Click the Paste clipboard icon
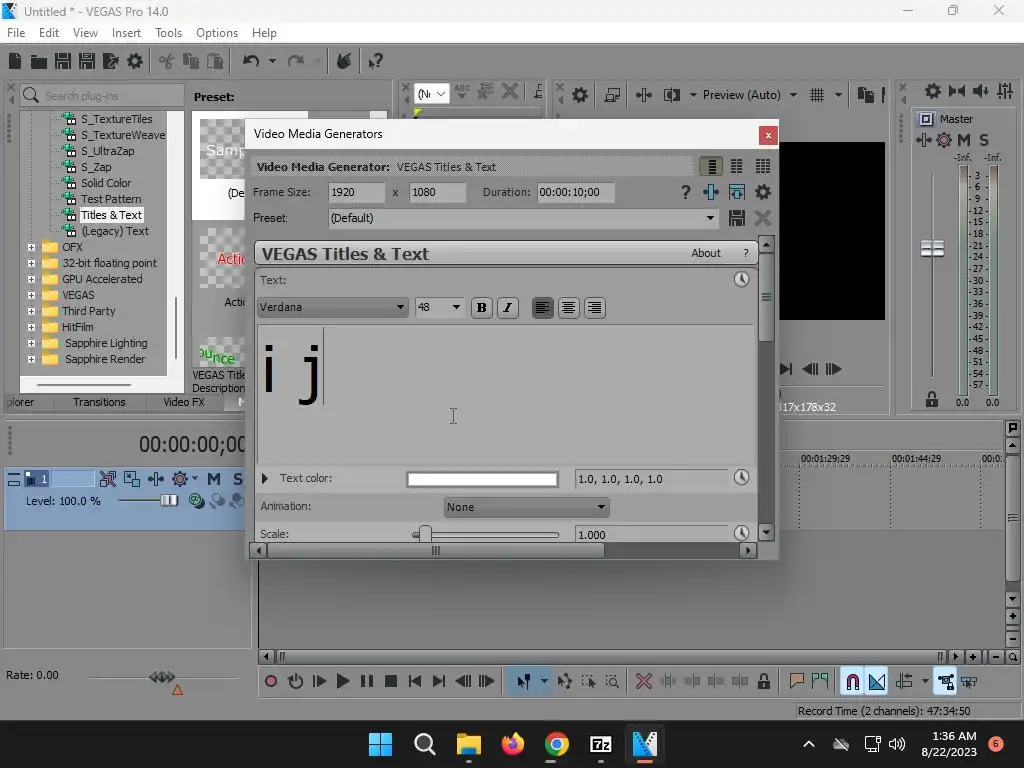Image resolution: width=1024 pixels, height=768 pixels. click(215, 61)
